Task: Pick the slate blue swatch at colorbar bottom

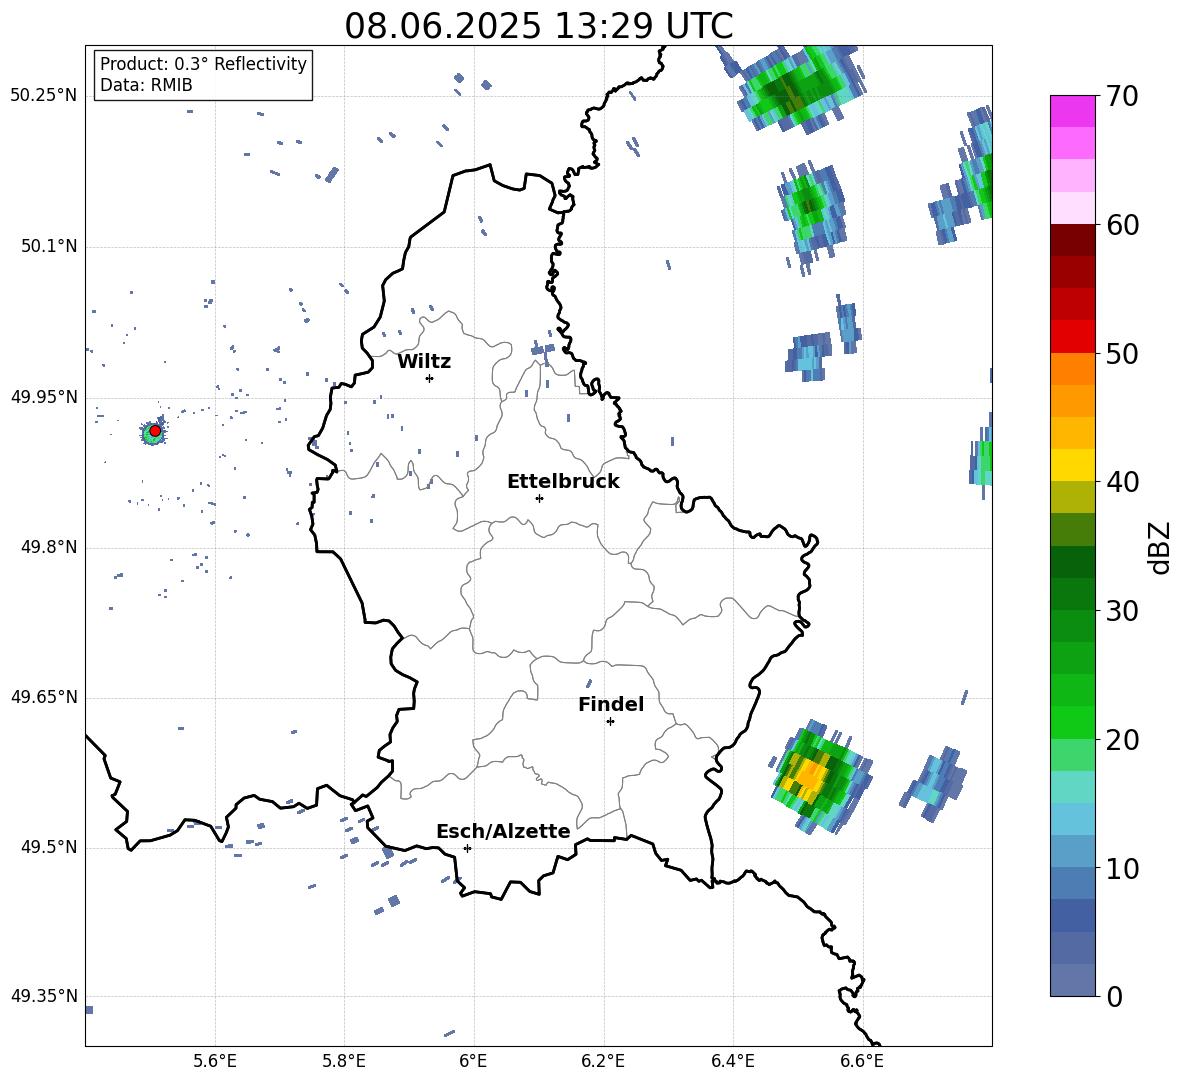Action: pyautogui.click(x=1073, y=980)
